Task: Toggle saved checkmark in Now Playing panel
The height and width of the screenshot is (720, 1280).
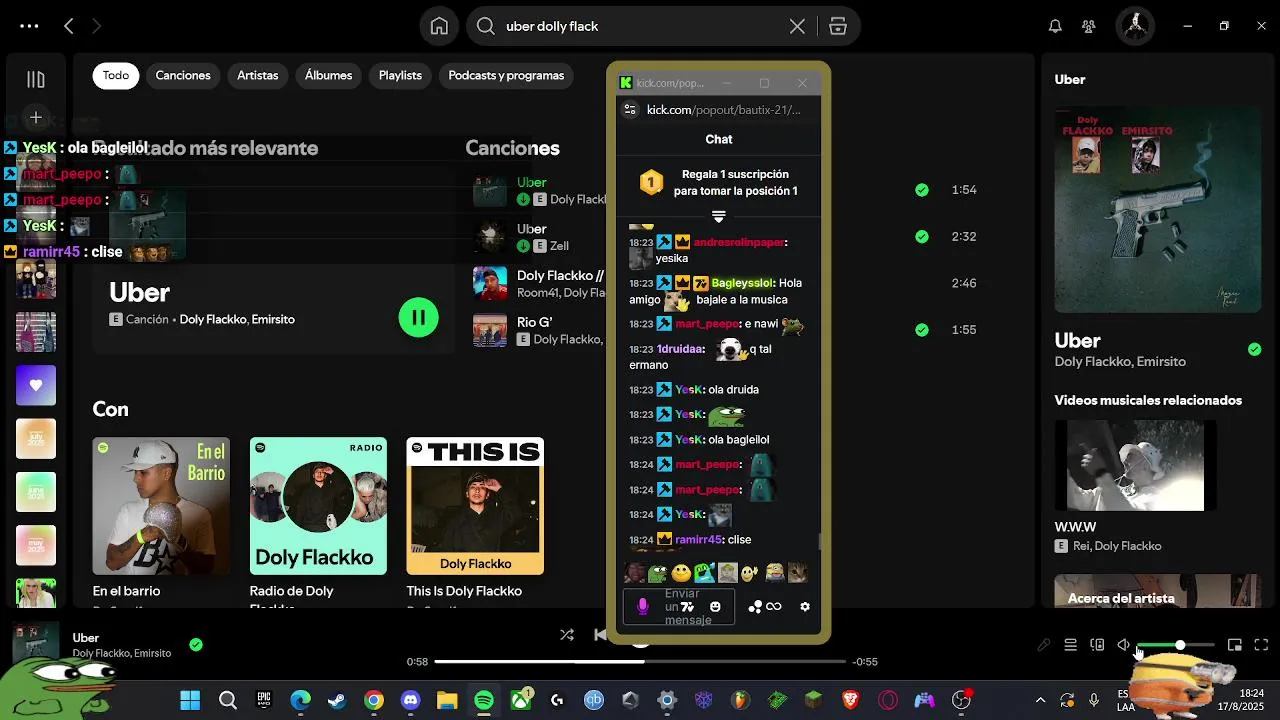Action: [x=1254, y=349]
